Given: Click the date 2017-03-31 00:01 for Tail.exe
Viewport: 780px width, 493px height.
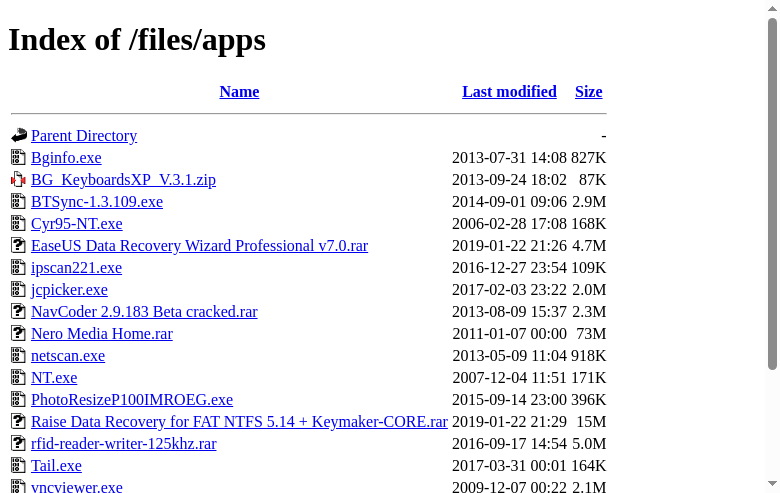Looking at the screenshot, I should (x=509, y=466).
